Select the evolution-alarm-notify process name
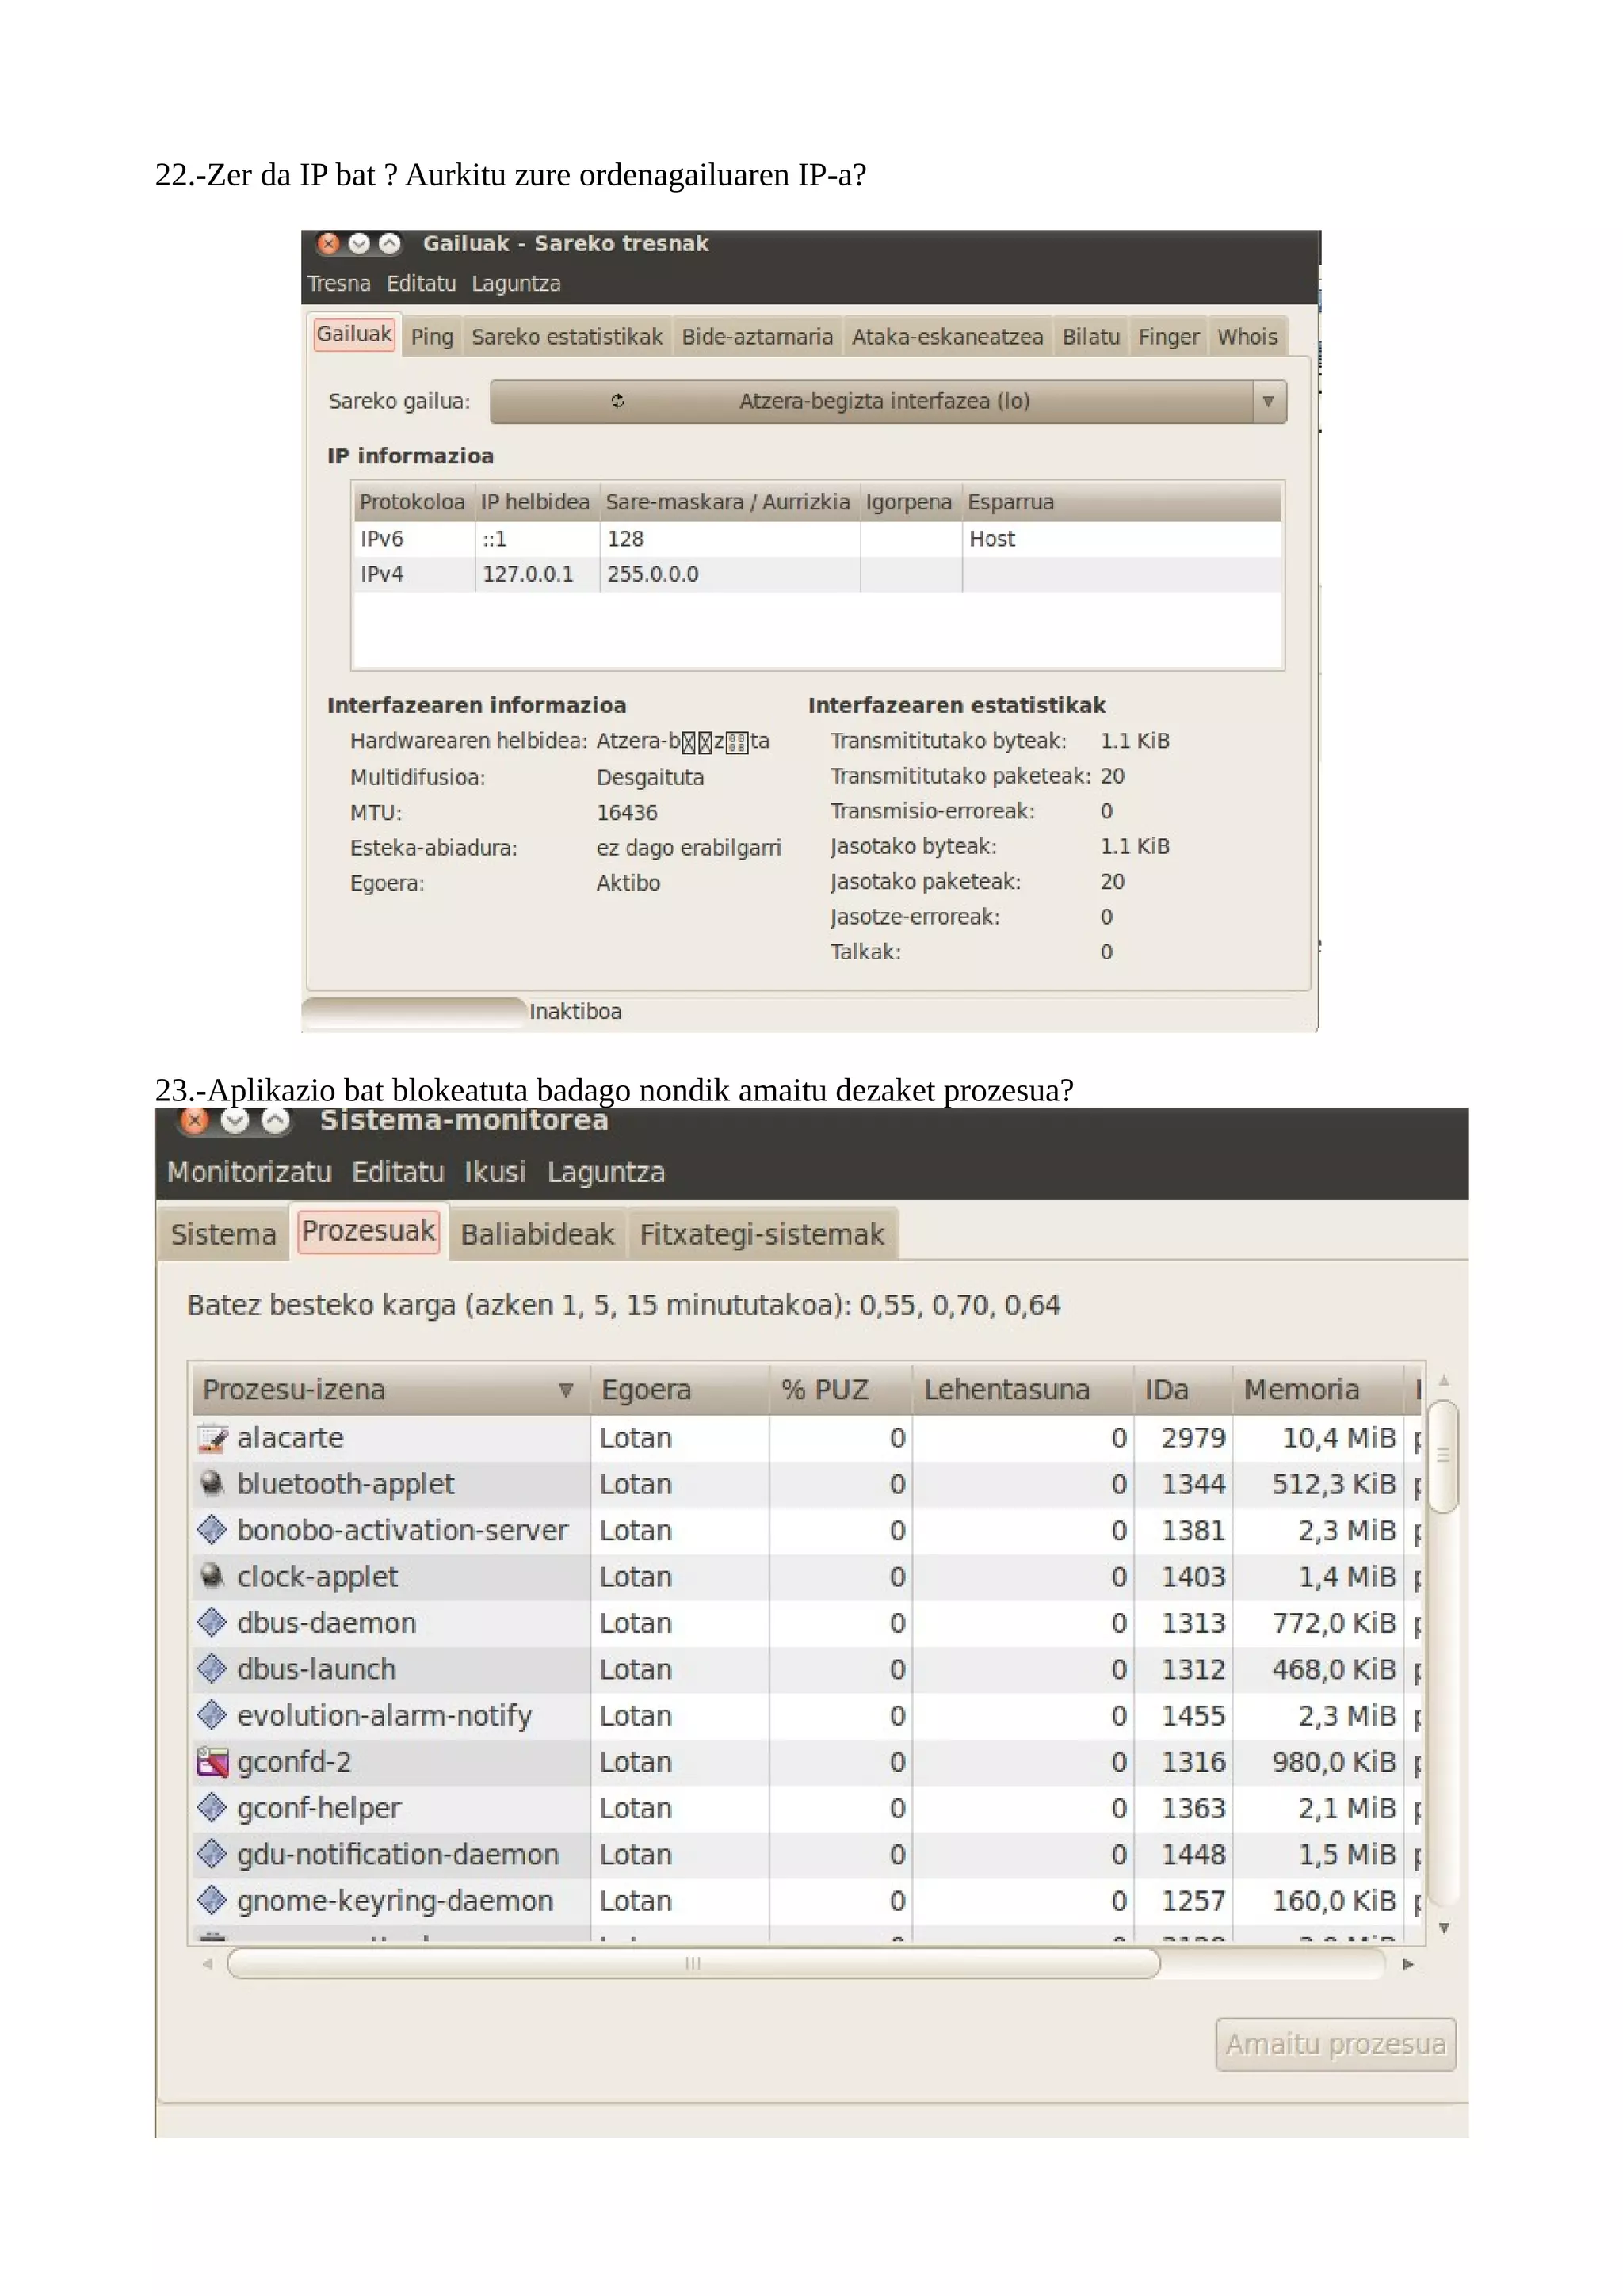Viewport: 1623px width, 2296px height. 384,1716
